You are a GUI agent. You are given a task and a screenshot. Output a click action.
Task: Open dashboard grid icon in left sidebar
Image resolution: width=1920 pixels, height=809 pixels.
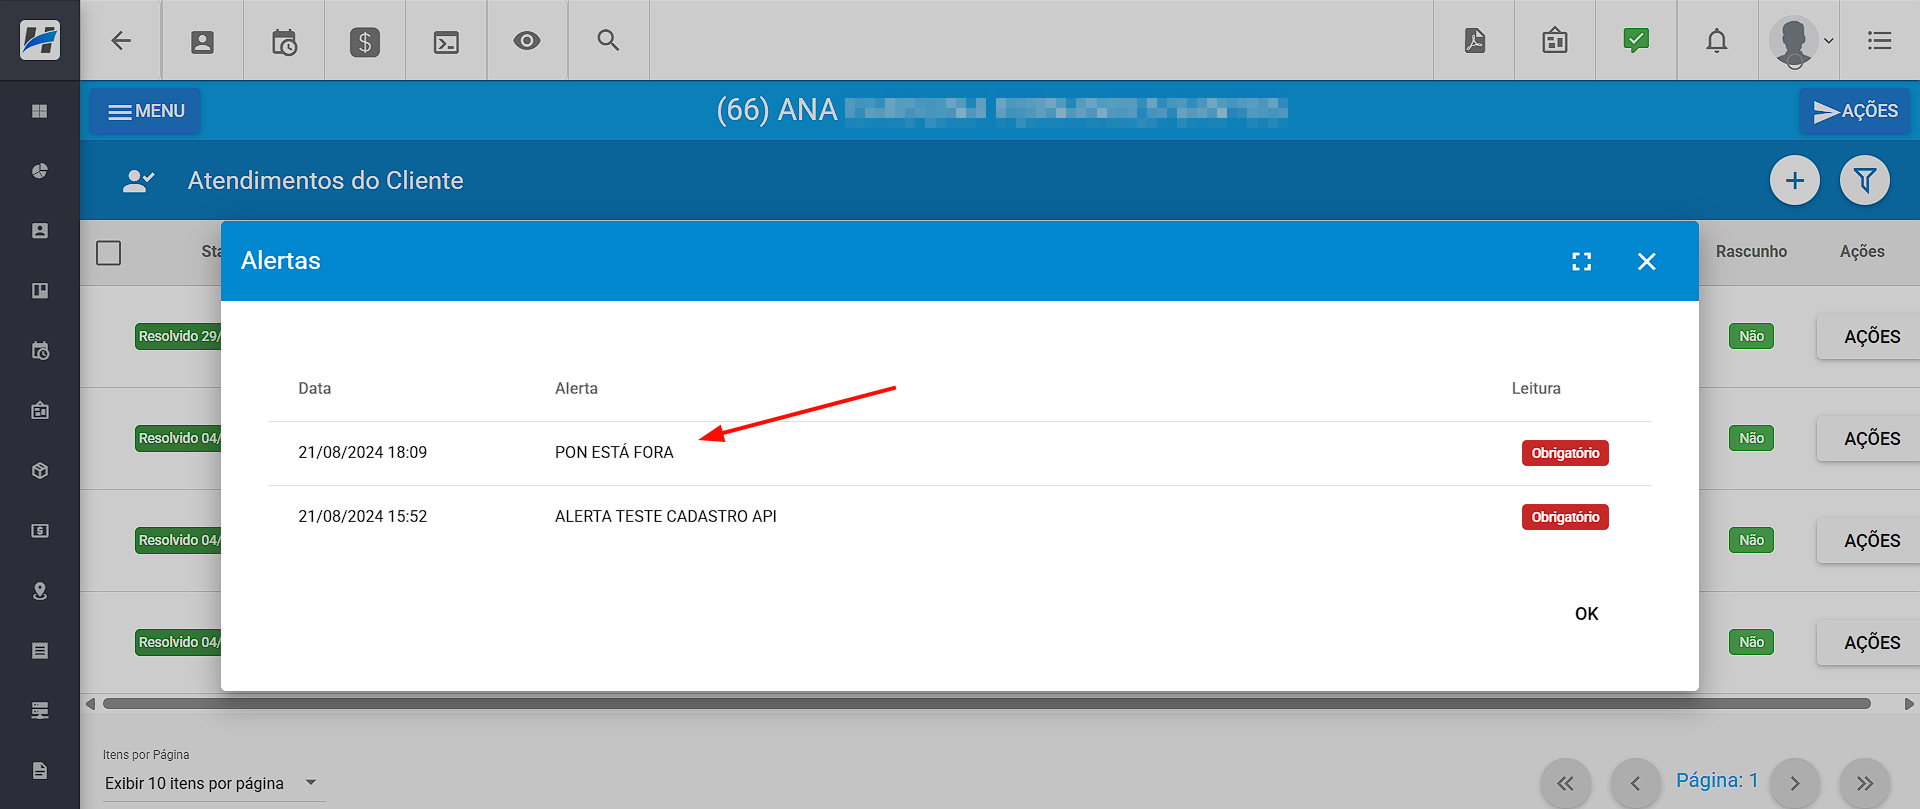pyautogui.click(x=40, y=111)
